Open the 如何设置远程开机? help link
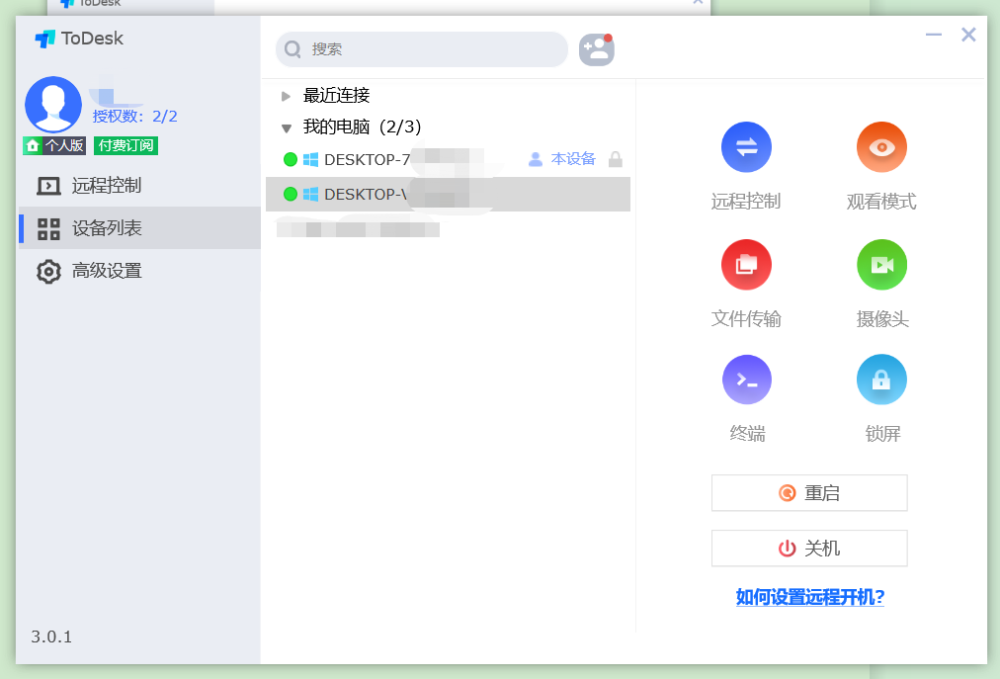 click(x=810, y=597)
